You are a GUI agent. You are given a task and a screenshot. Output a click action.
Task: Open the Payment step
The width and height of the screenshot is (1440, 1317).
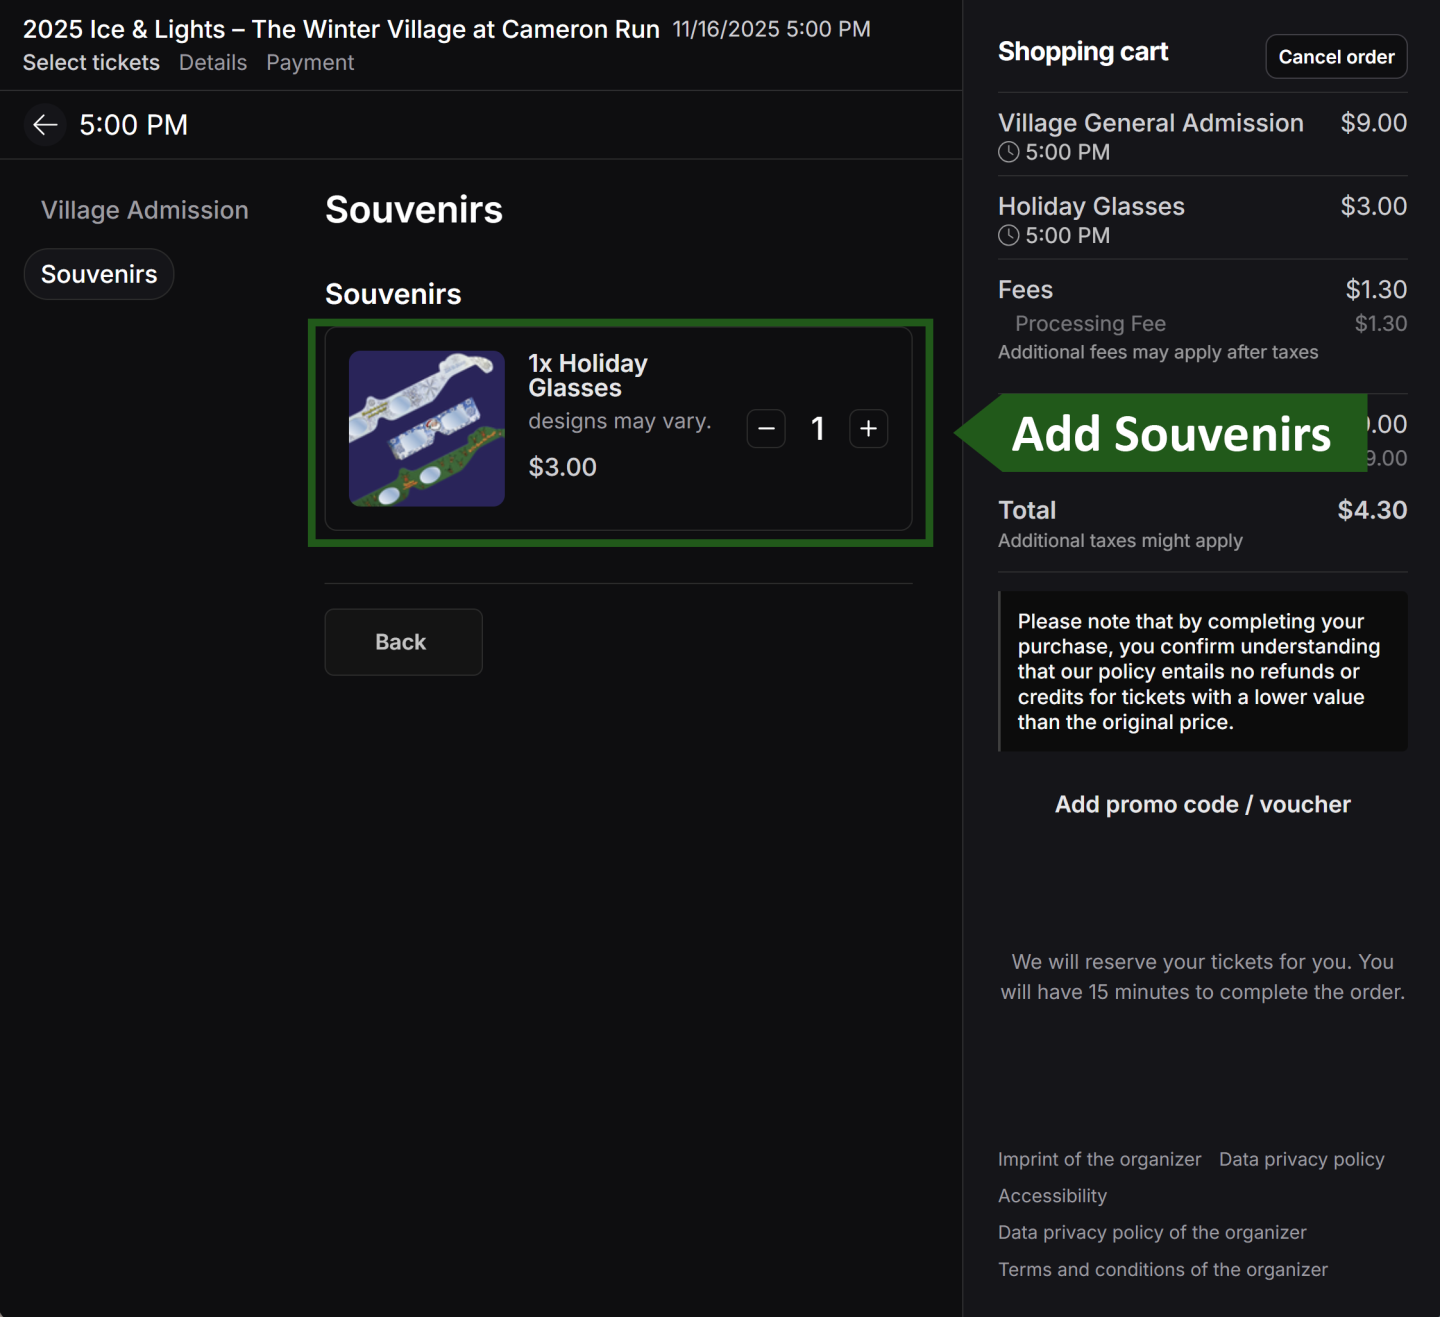point(310,62)
